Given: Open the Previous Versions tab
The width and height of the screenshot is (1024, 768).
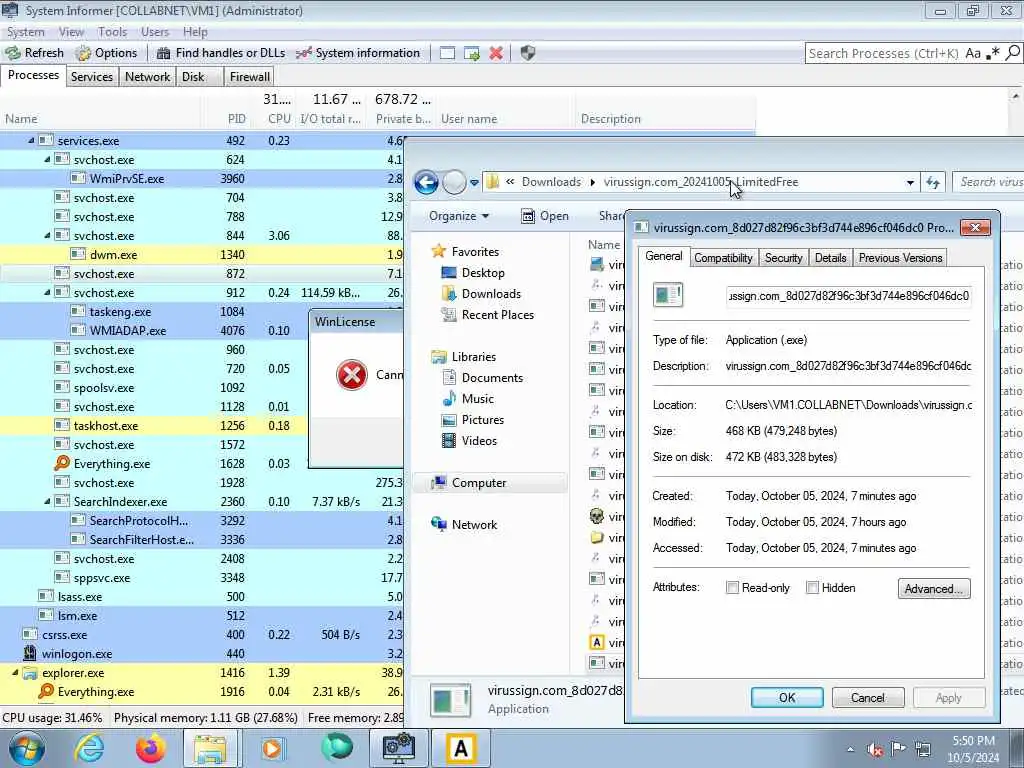Looking at the screenshot, I should pyautogui.click(x=900, y=258).
